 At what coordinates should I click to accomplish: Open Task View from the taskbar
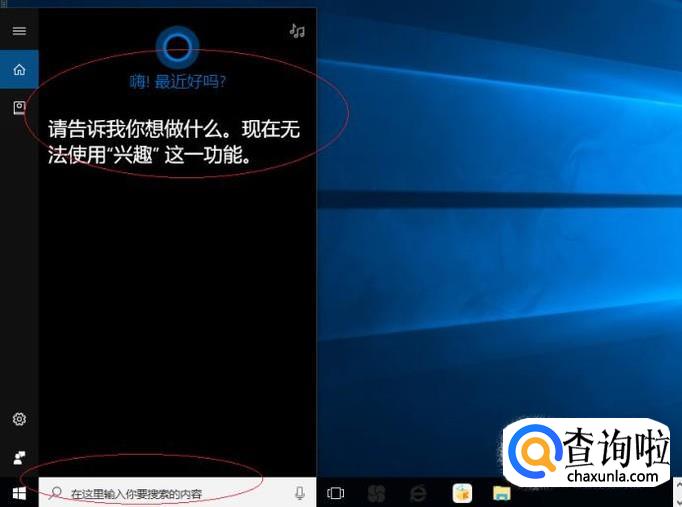(336, 493)
